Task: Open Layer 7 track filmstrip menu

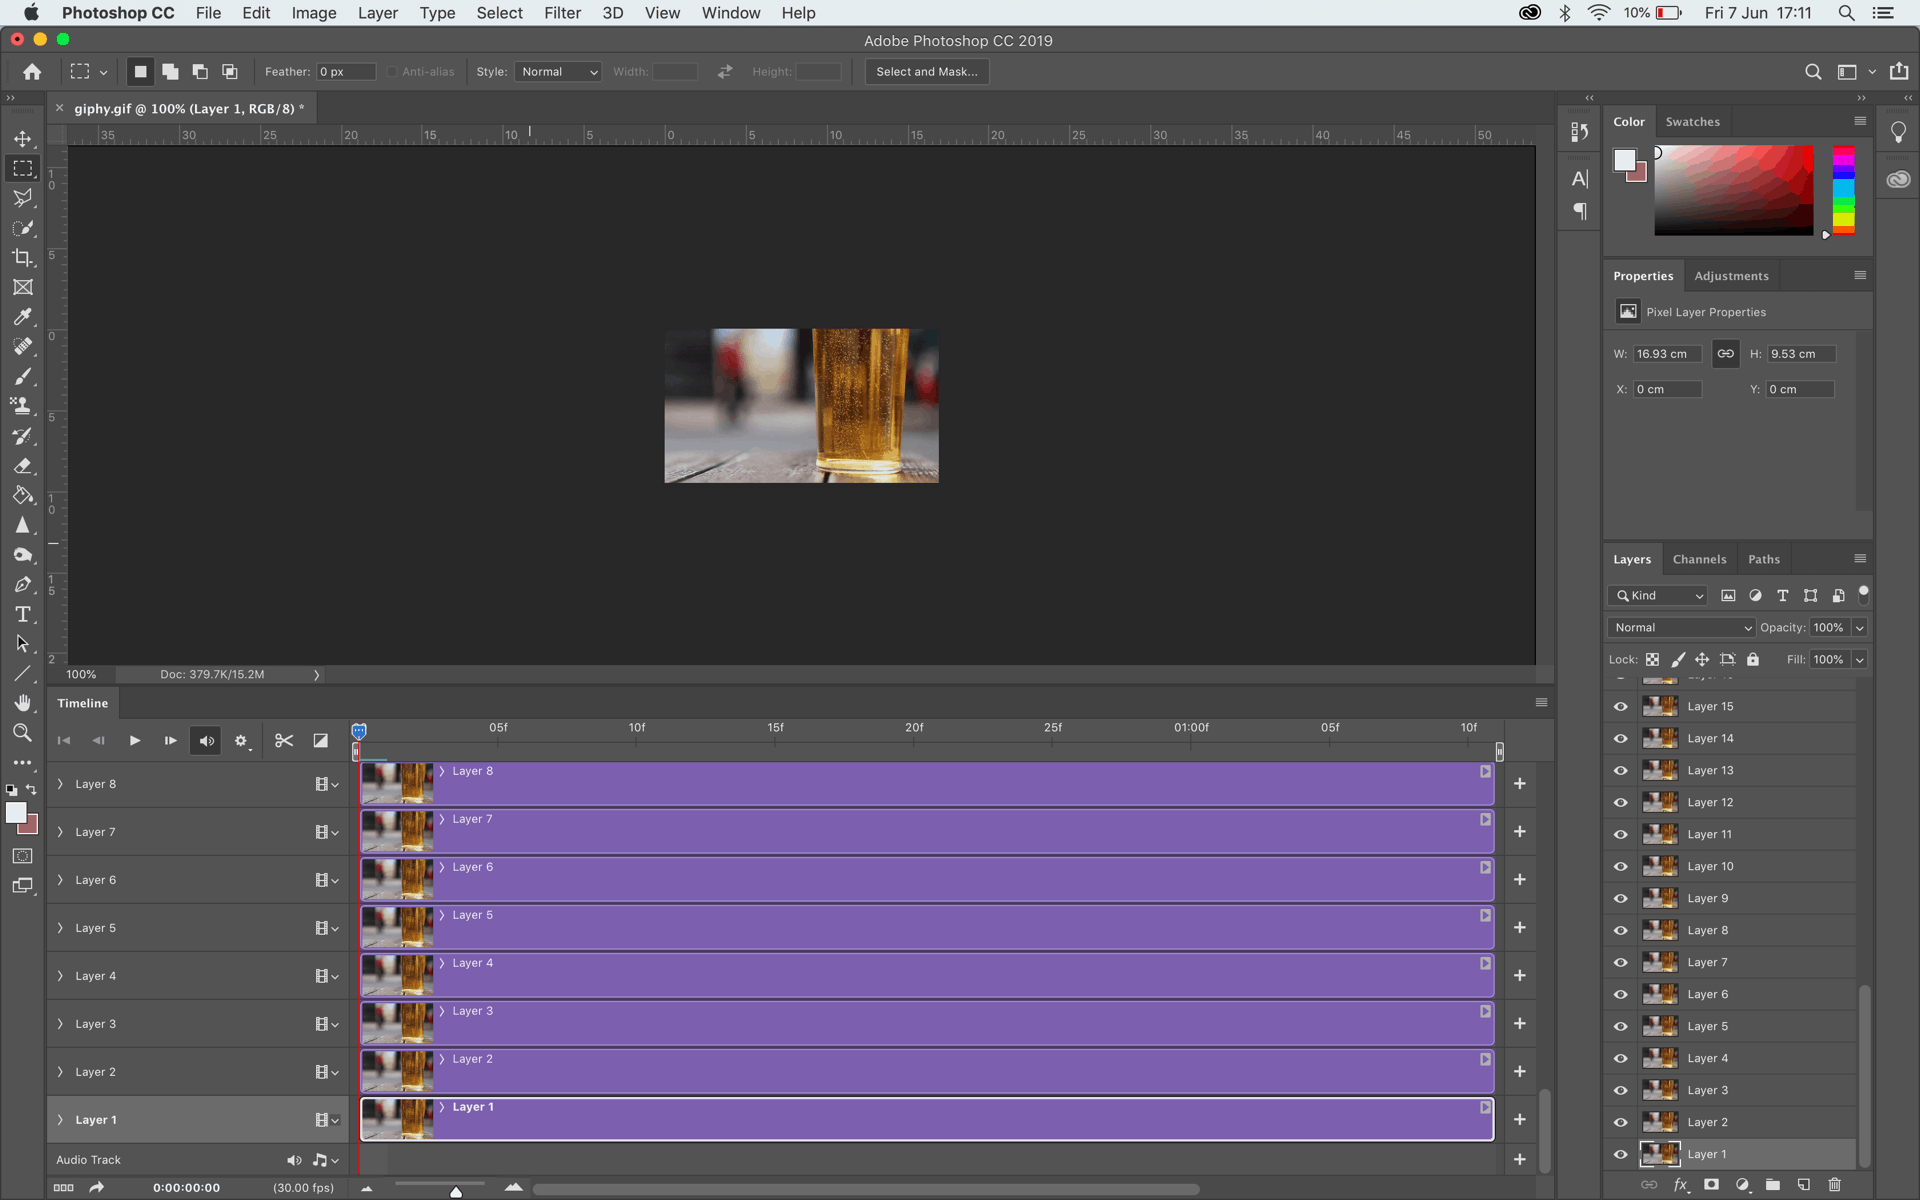Action: tap(327, 832)
